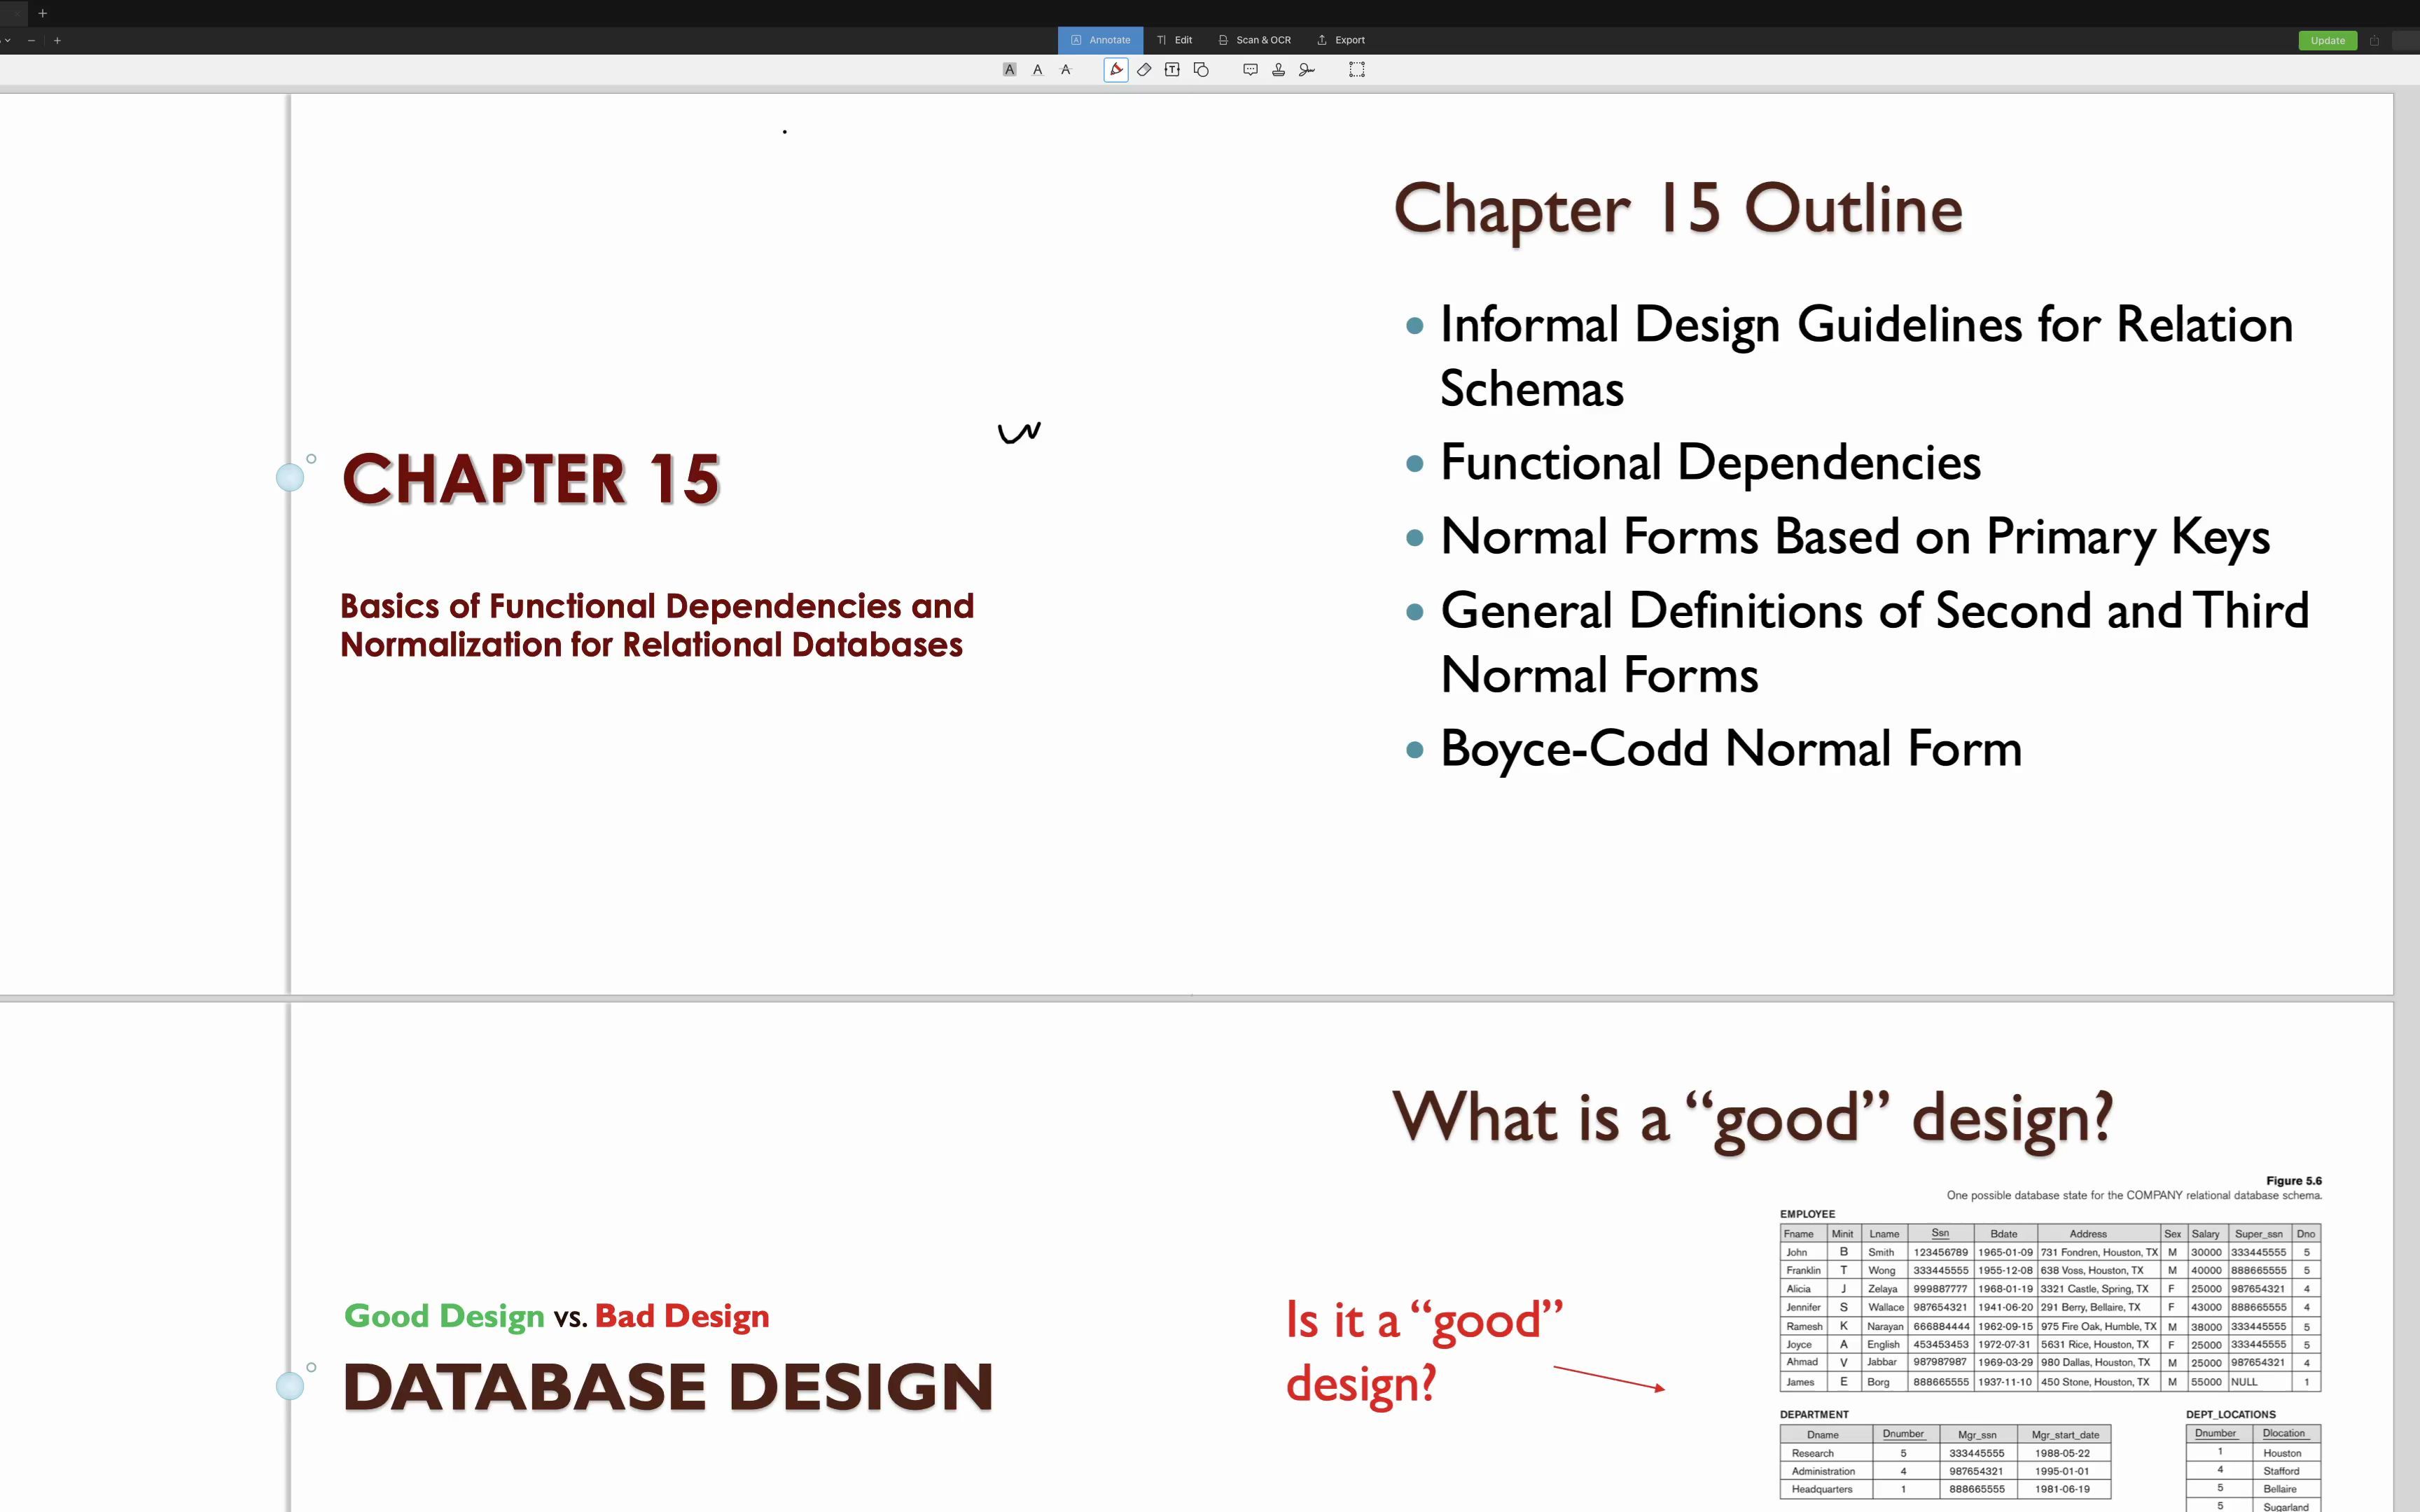Screen dimensions: 2420x1512
Task: Switch to the Annotate tab
Action: pyautogui.click(x=1100, y=40)
